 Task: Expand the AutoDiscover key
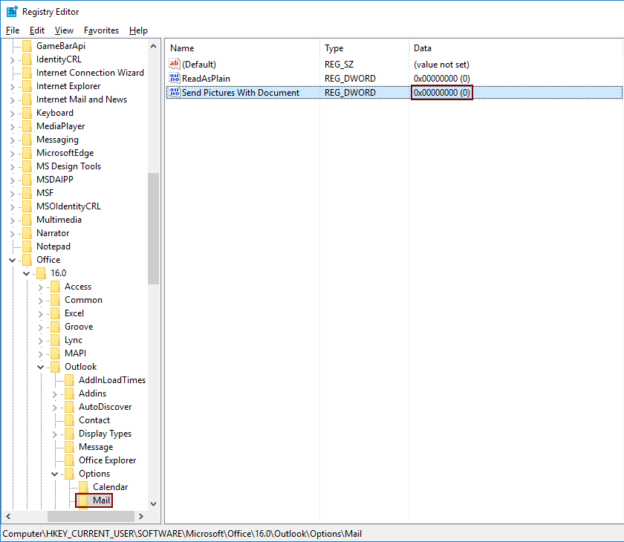[x=55, y=407]
